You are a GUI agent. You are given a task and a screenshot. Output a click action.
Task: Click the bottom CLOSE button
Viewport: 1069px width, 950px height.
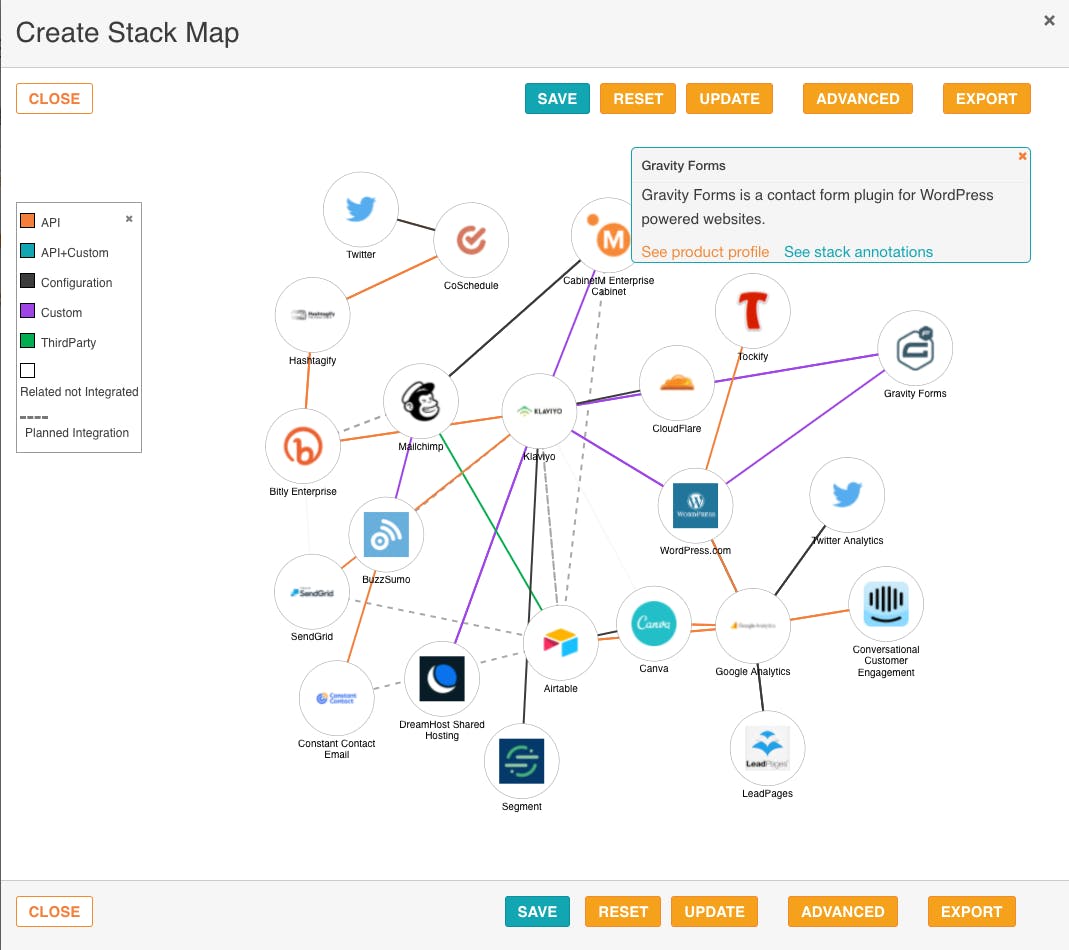(55, 911)
